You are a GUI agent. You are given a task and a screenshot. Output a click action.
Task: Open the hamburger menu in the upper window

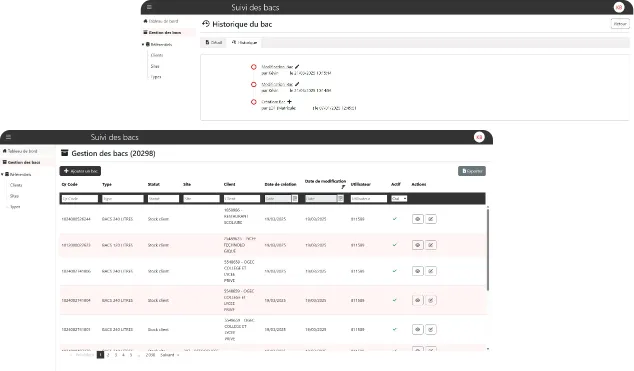pyautogui.click(x=149, y=7)
